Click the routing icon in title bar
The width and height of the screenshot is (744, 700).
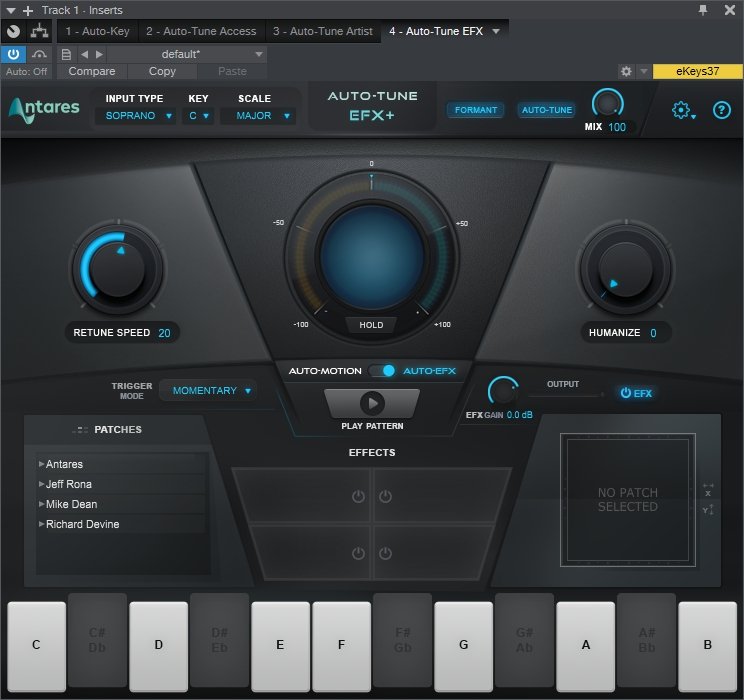[39, 31]
